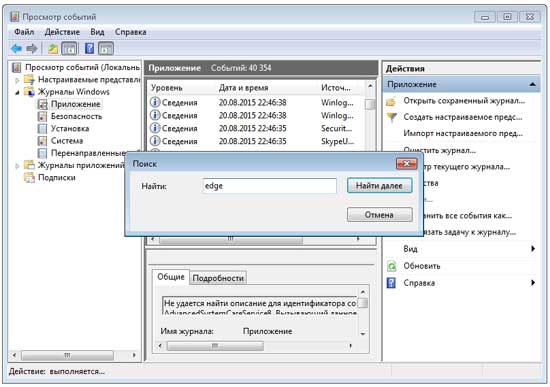Image resolution: width=550 pixels, height=387 pixels.
Task: Sort by the Источ... column header
Action: click(x=336, y=88)
